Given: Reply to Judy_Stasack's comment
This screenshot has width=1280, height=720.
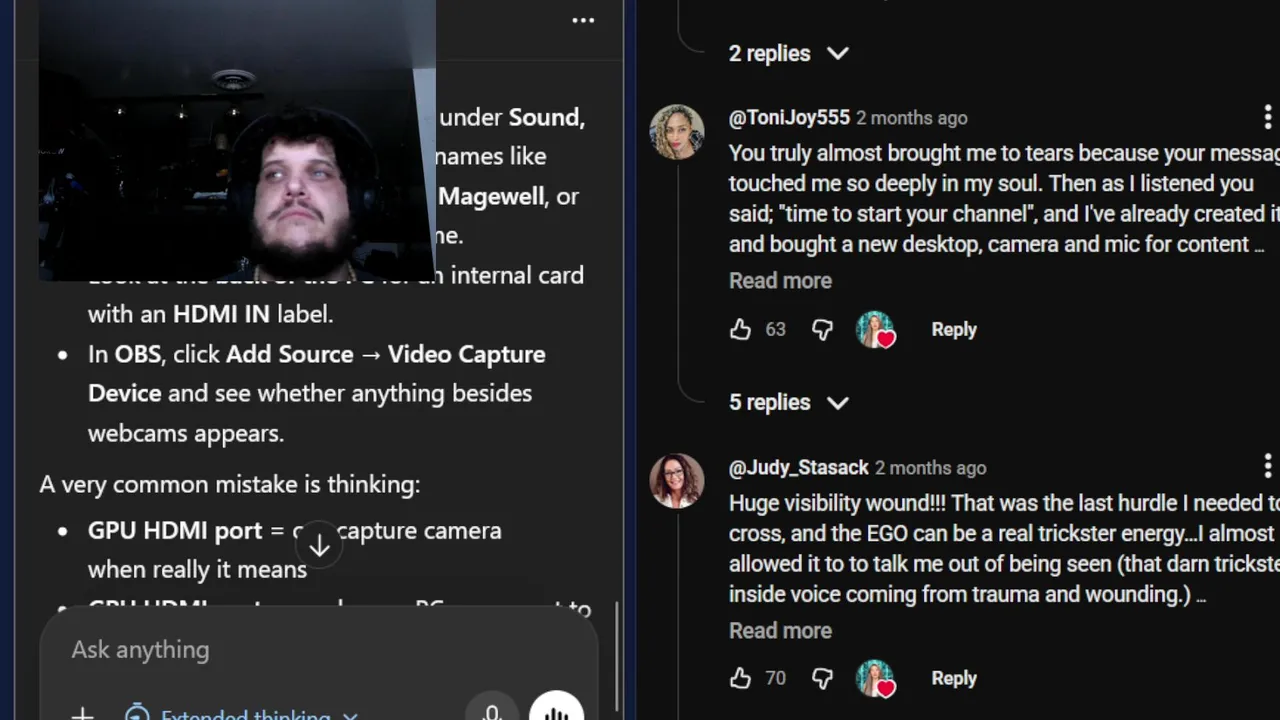Looking at the screenshot, I should (x=953, y=678).
